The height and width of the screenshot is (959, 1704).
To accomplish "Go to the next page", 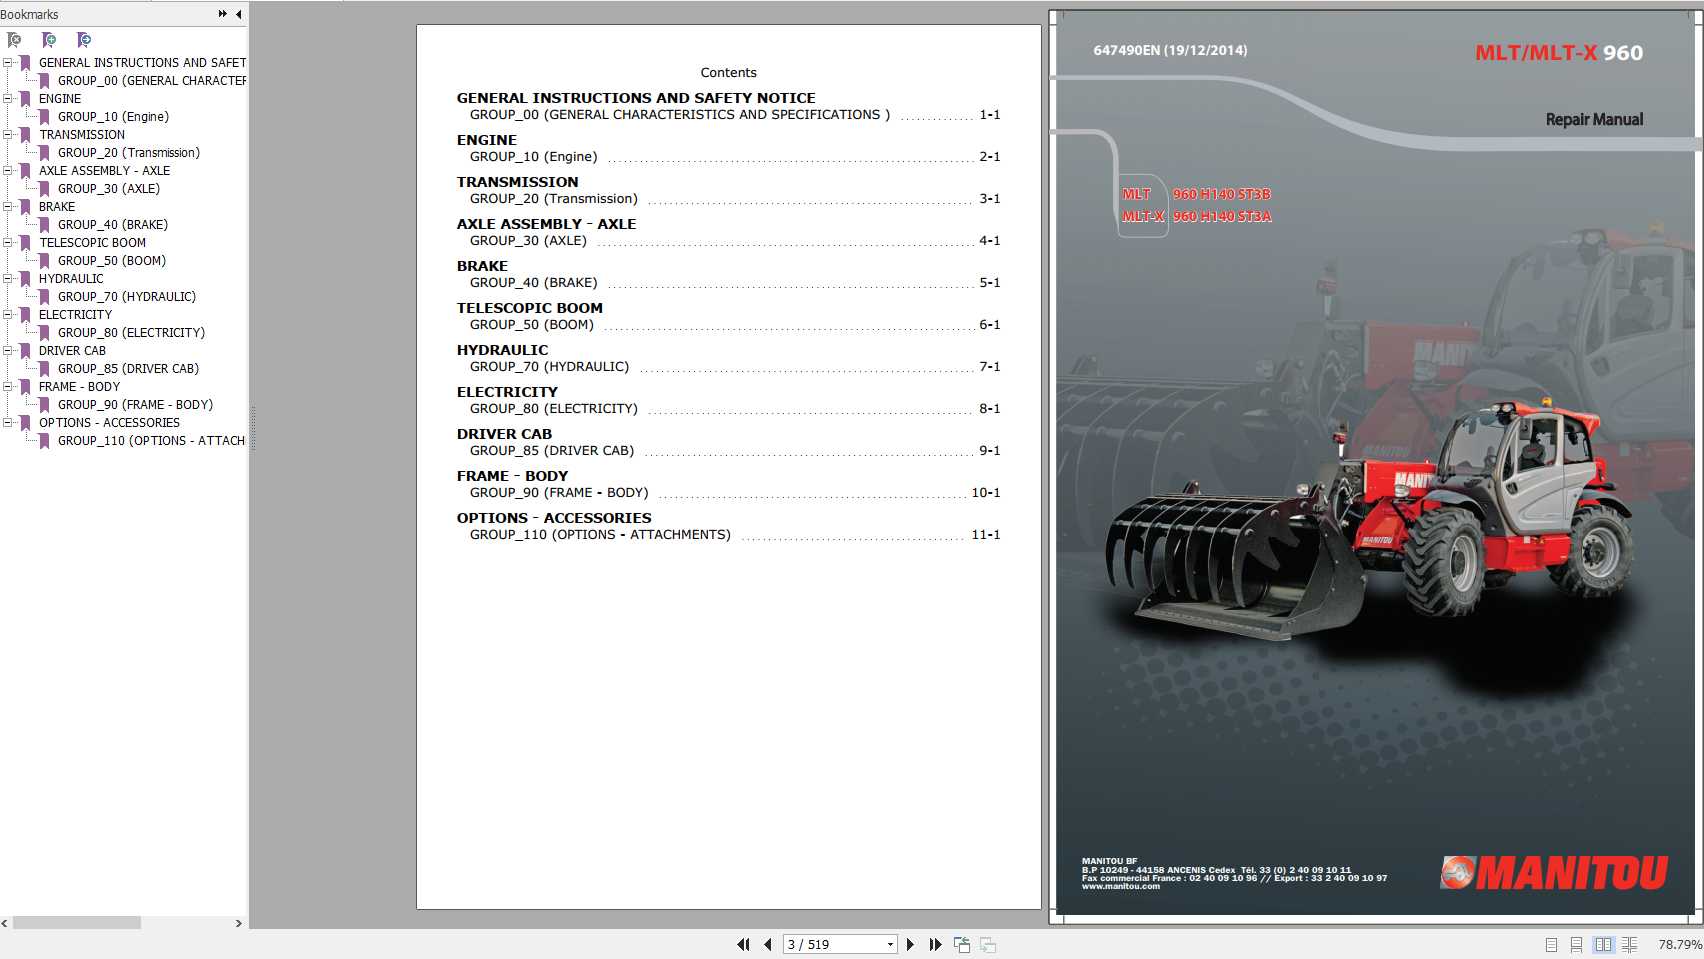I will tap(910, 944).
